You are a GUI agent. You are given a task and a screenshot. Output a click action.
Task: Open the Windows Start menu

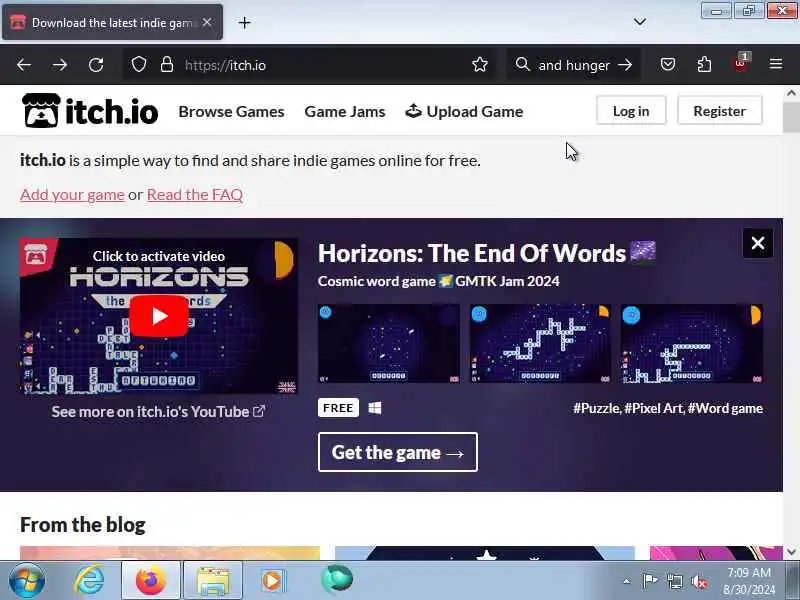click(27, 580)
